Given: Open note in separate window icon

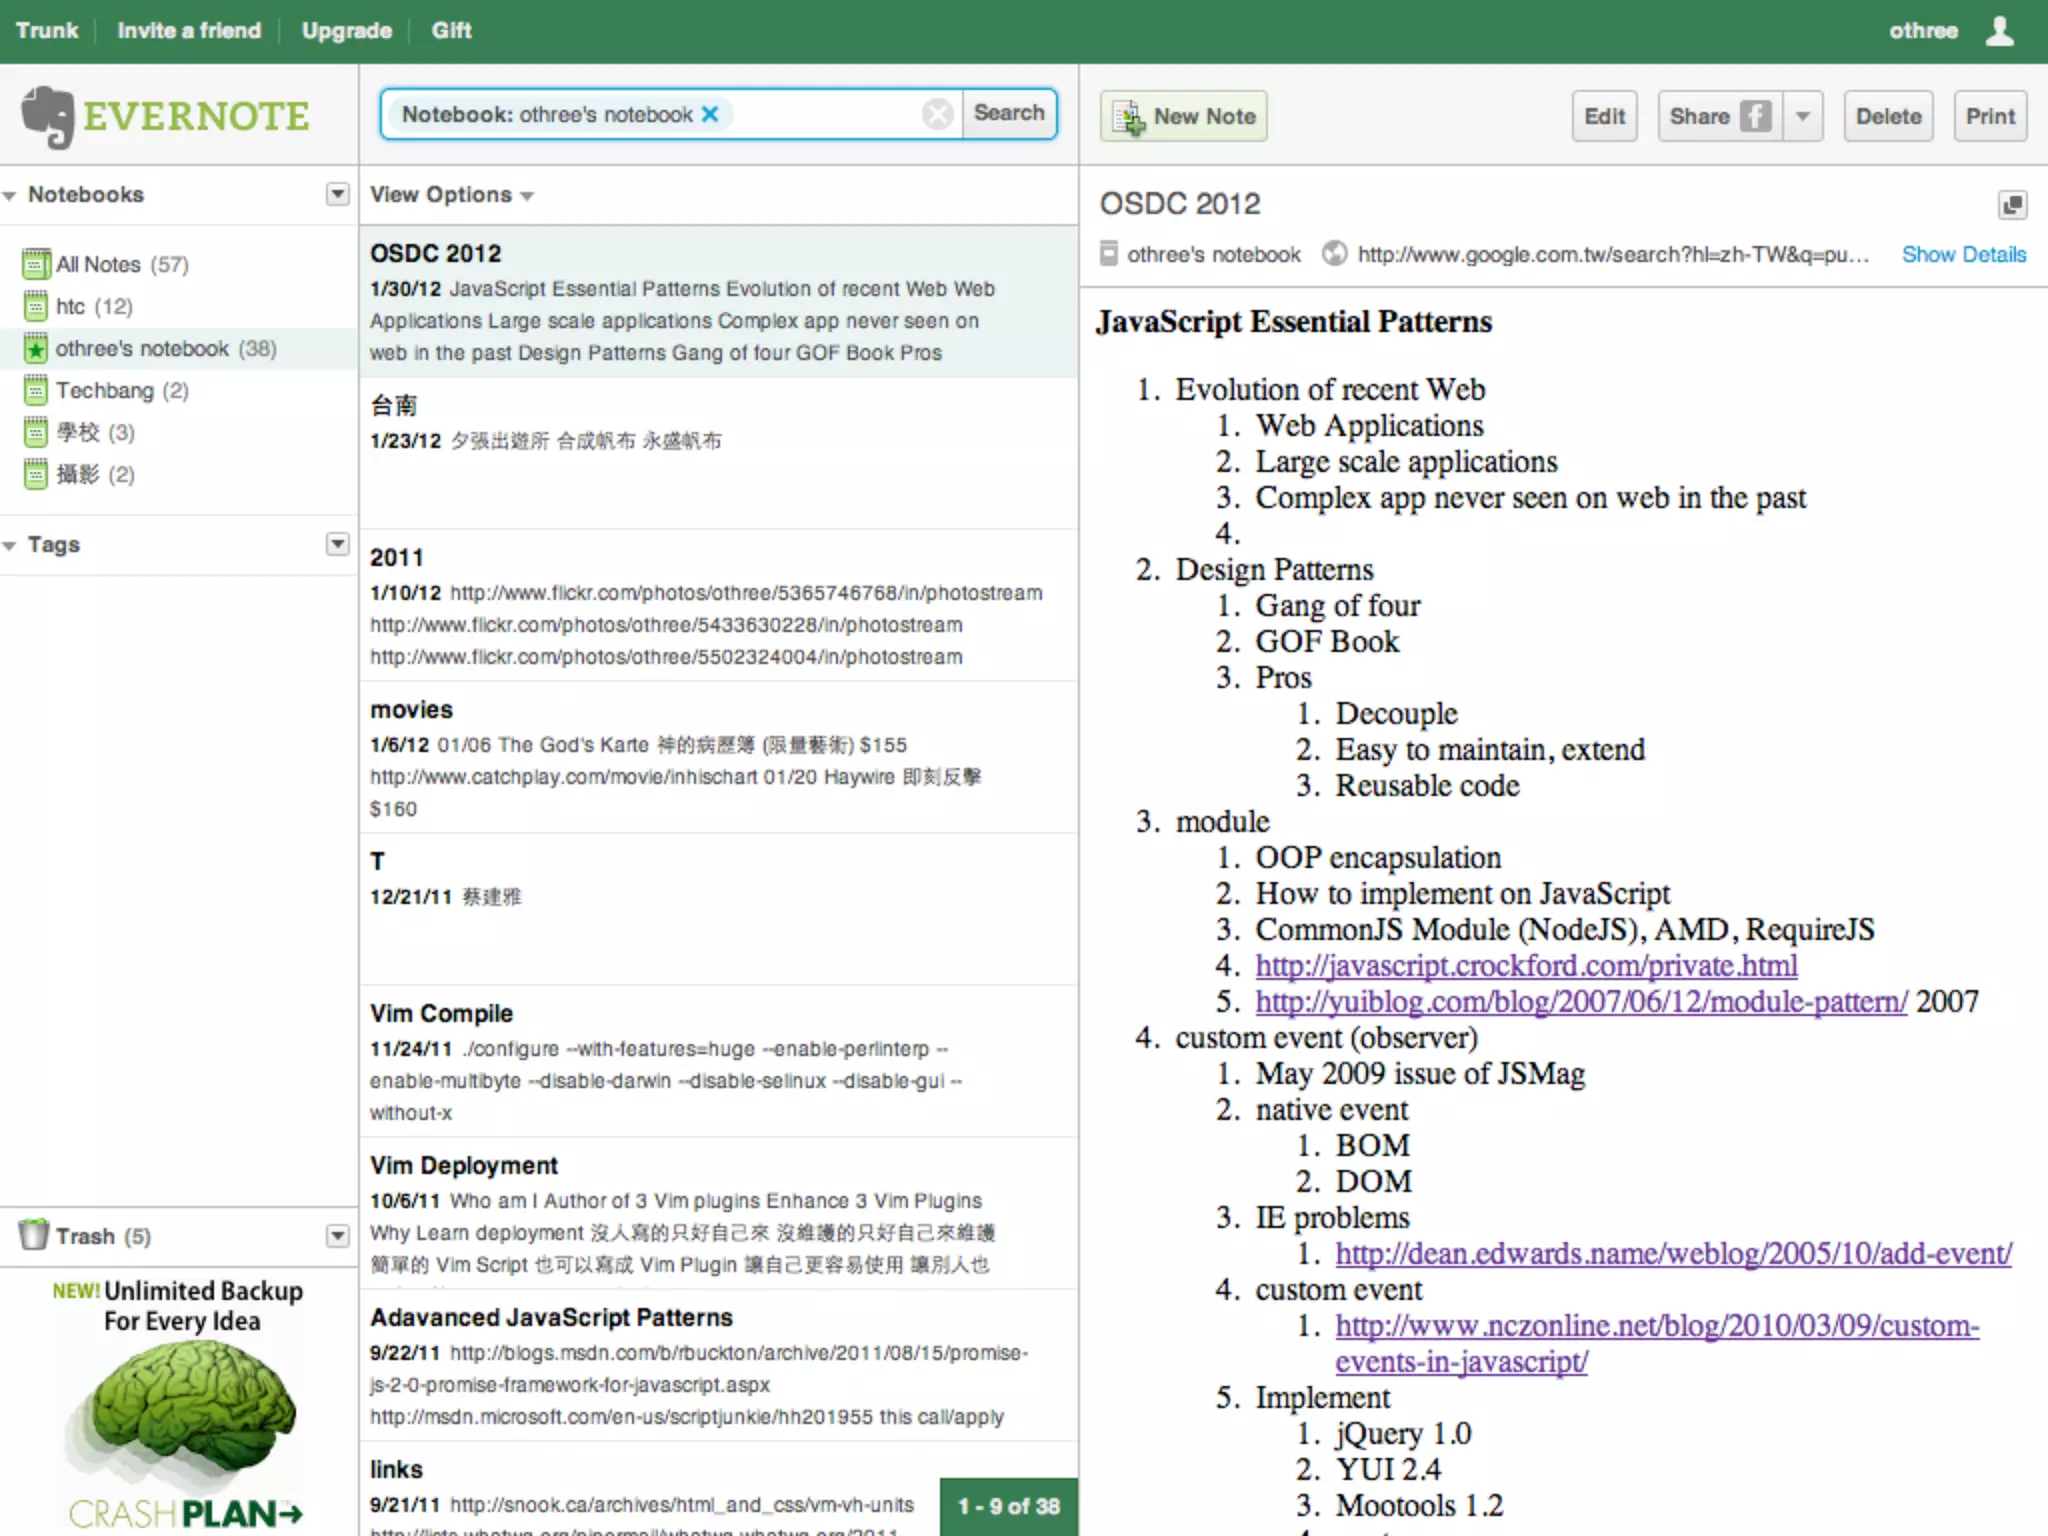Looking at the screenshot, I should pos(2012,205).
